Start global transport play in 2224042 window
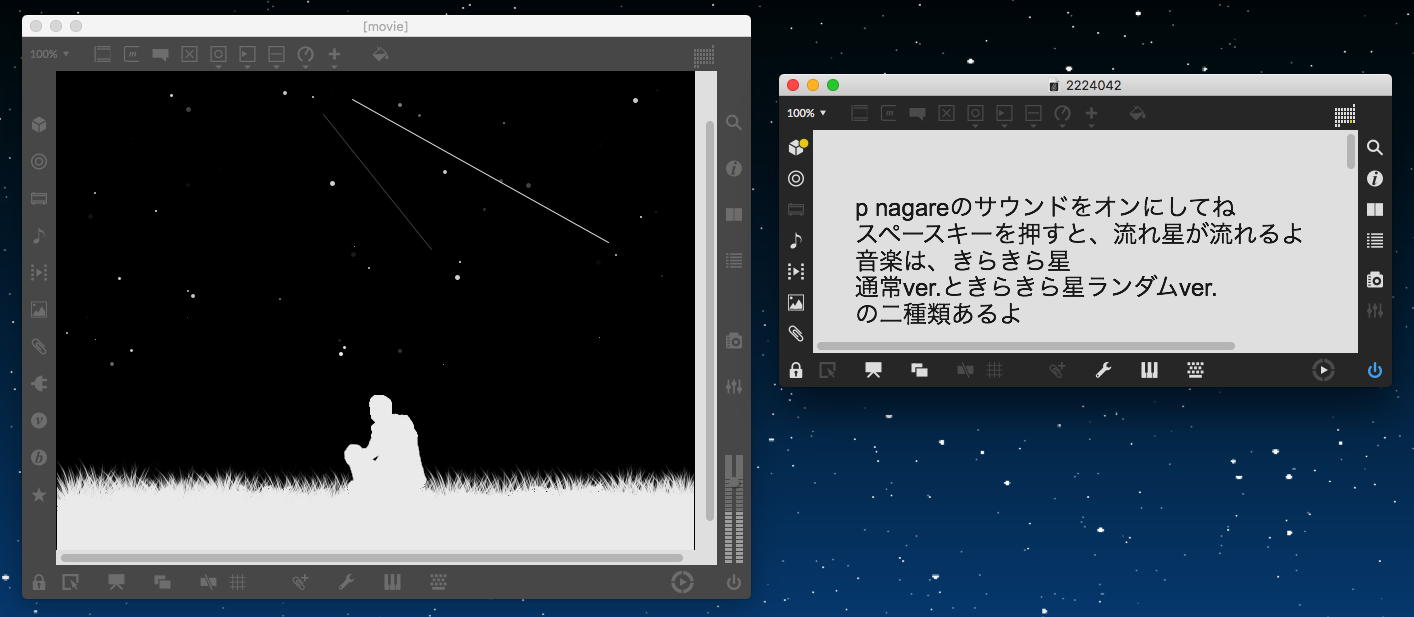 click(x=1323, y=370)
